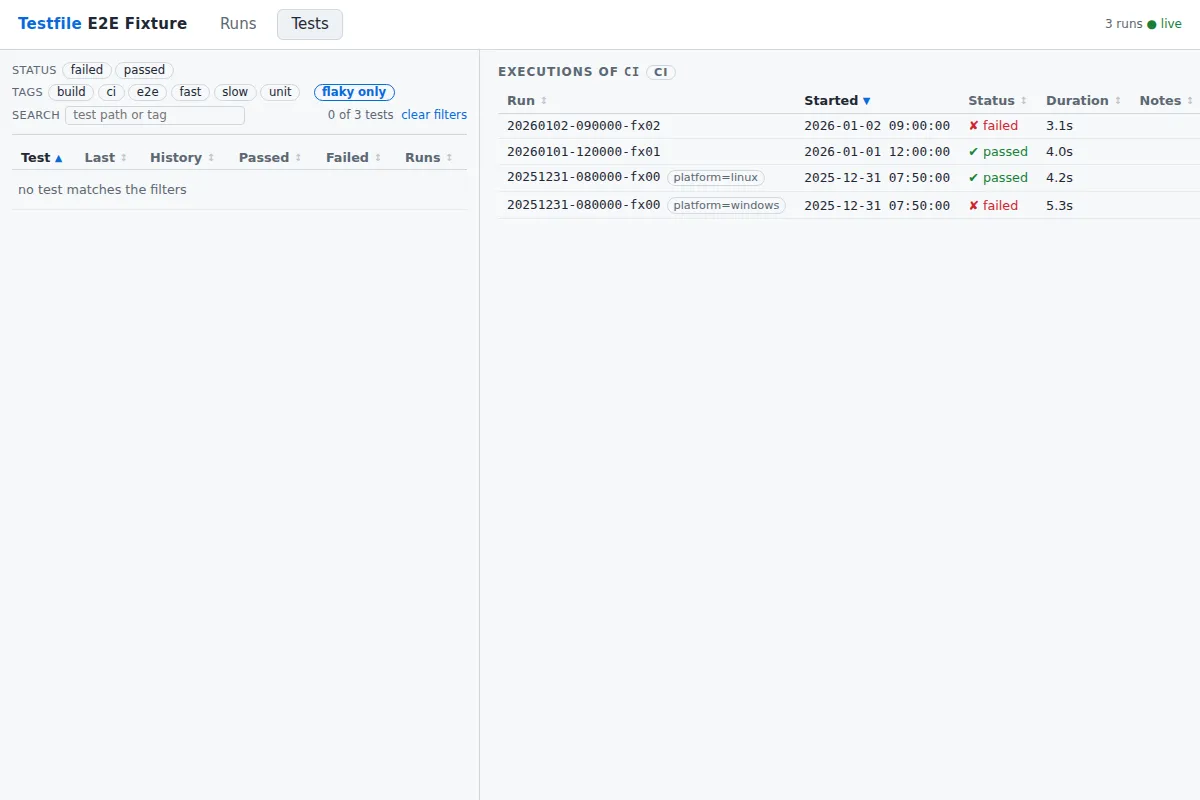Sort executions by Notes column
The height and width of the screenshot is (800, 1200).
click(1165, 101)
